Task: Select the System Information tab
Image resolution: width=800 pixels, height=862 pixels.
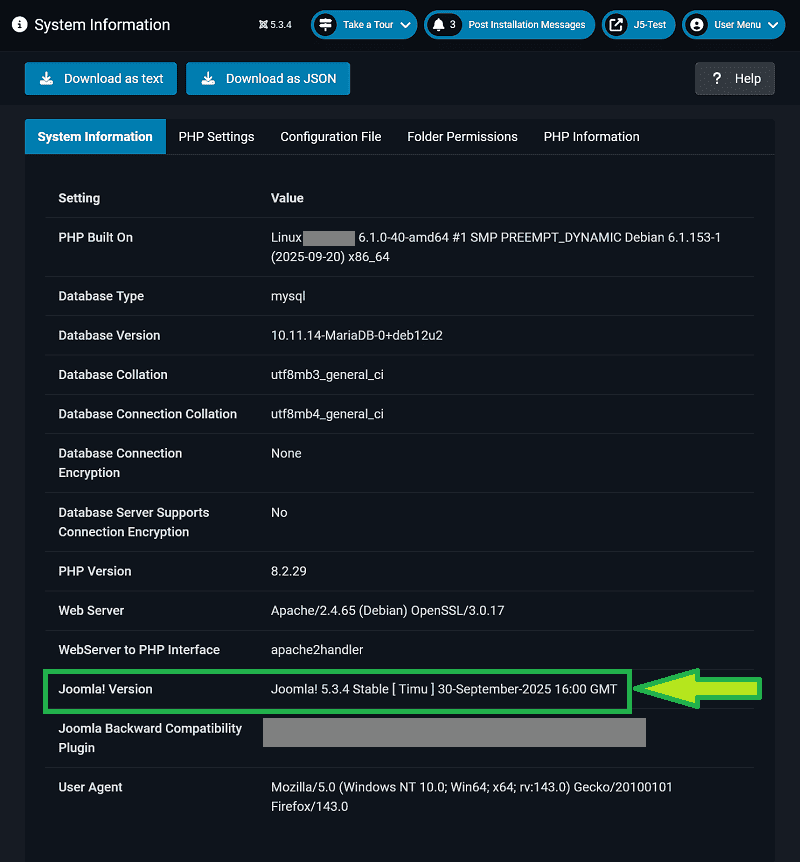Action: (95, 137)
